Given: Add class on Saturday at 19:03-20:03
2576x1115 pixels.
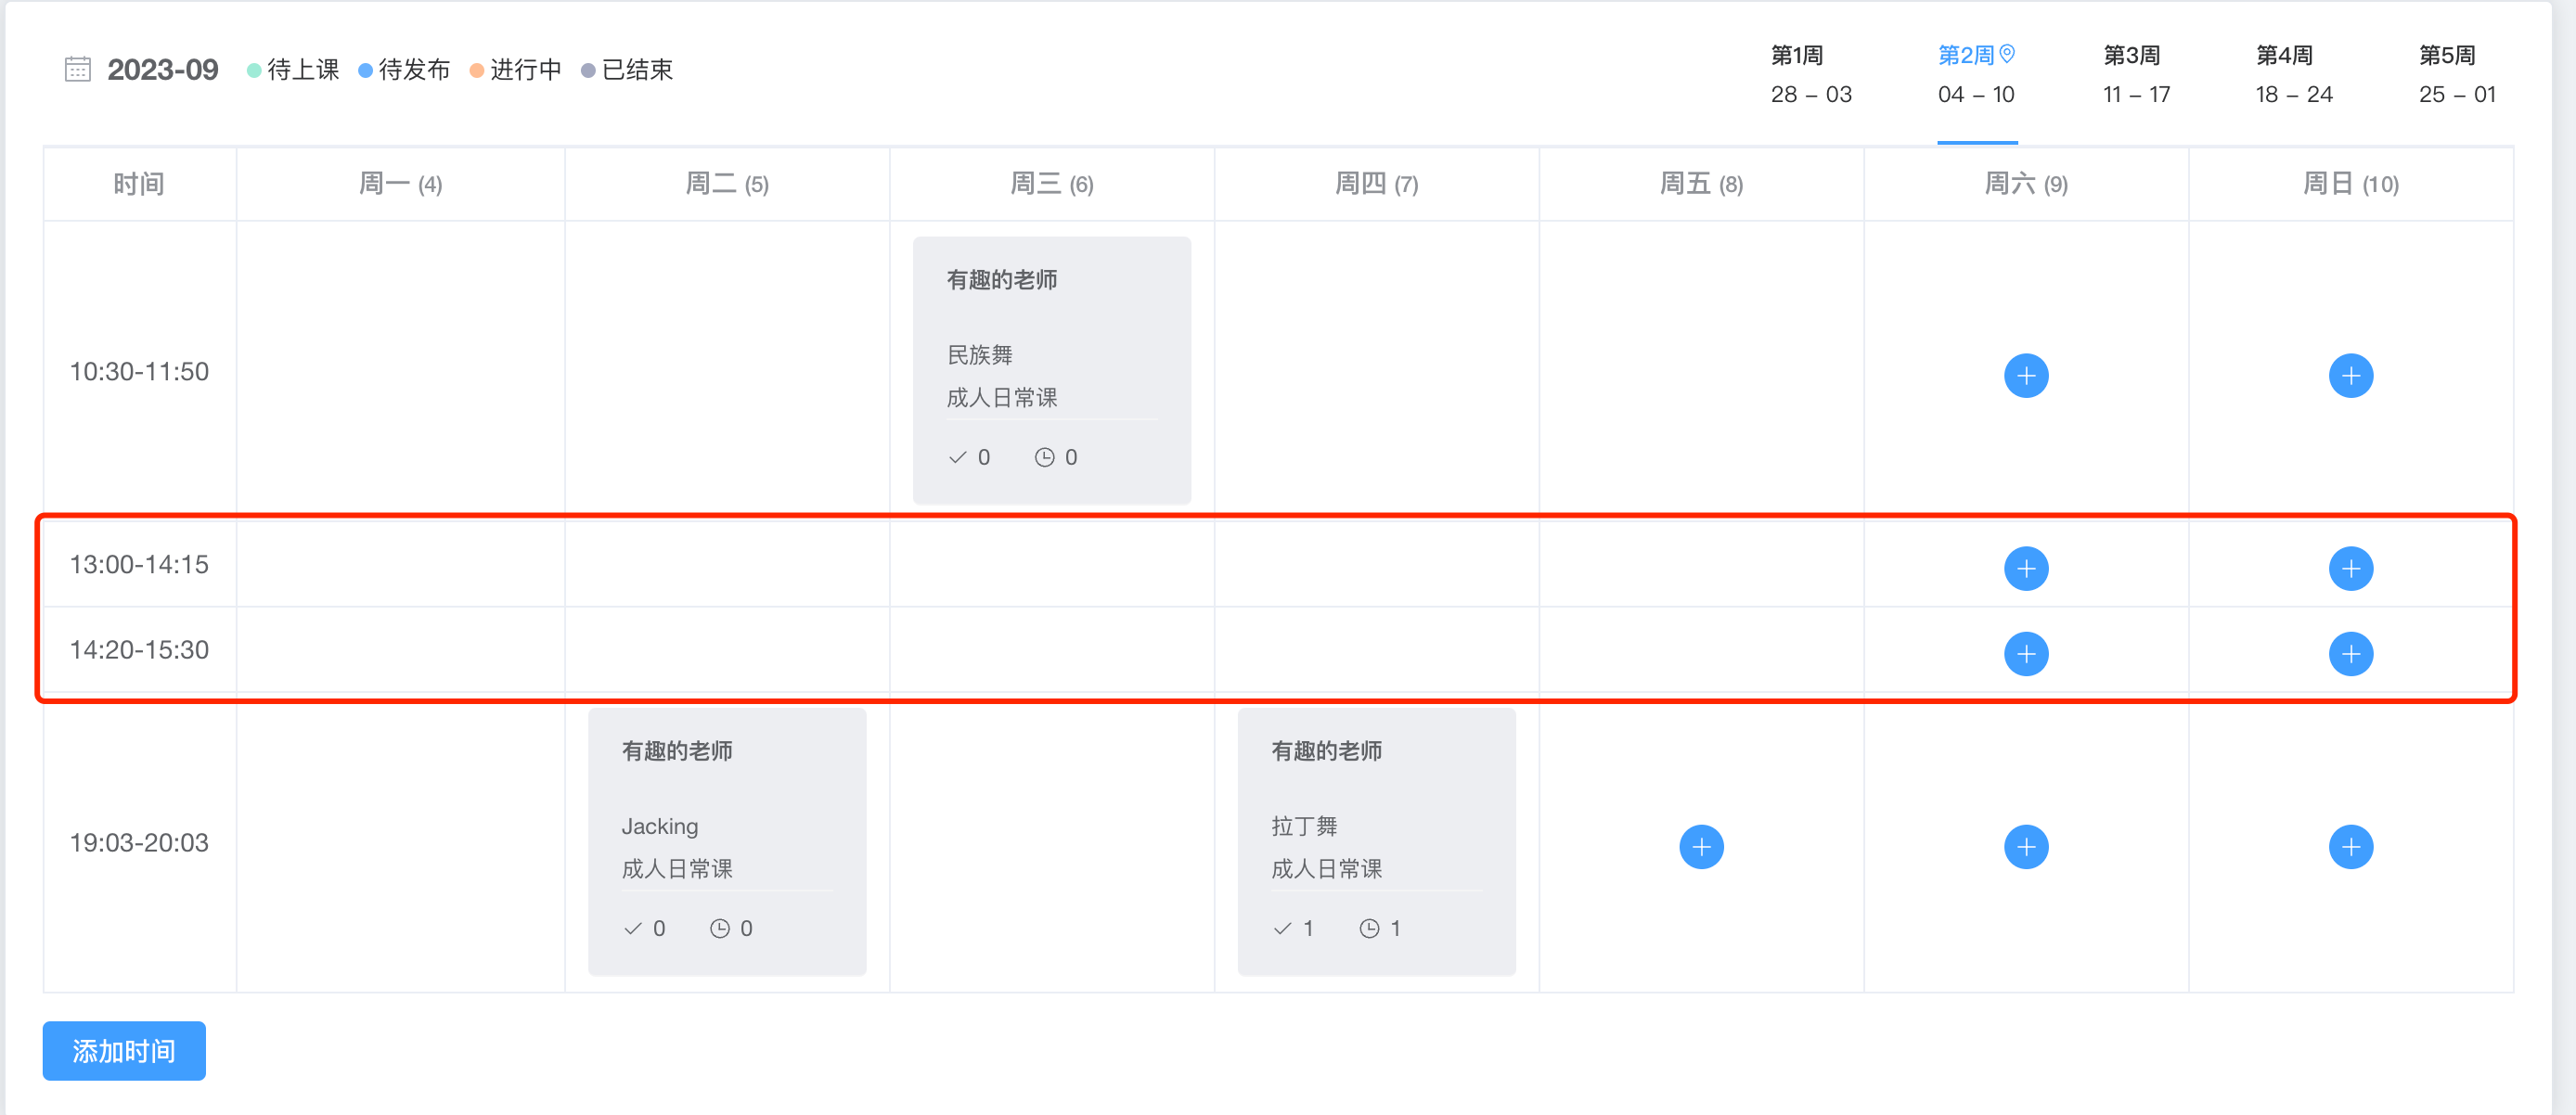Looking at the screenshot, I should pyautogui.click(x=2025, y=847).
